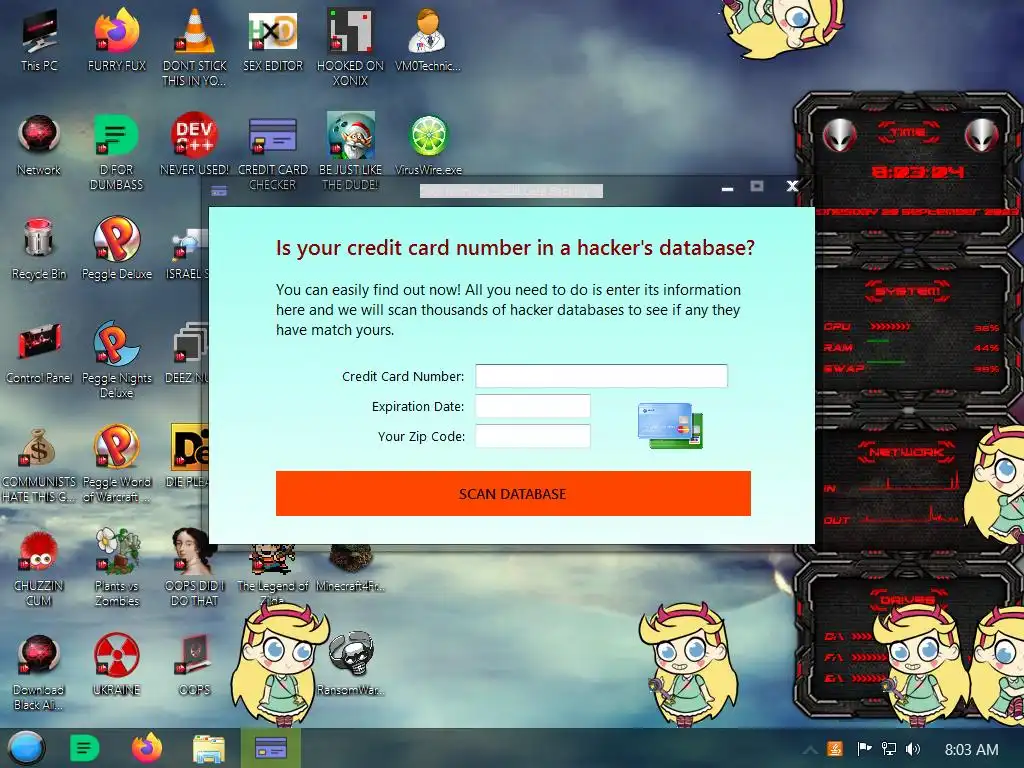Click the dialog window title icon

pyautogui.click(x=219, y=191)
